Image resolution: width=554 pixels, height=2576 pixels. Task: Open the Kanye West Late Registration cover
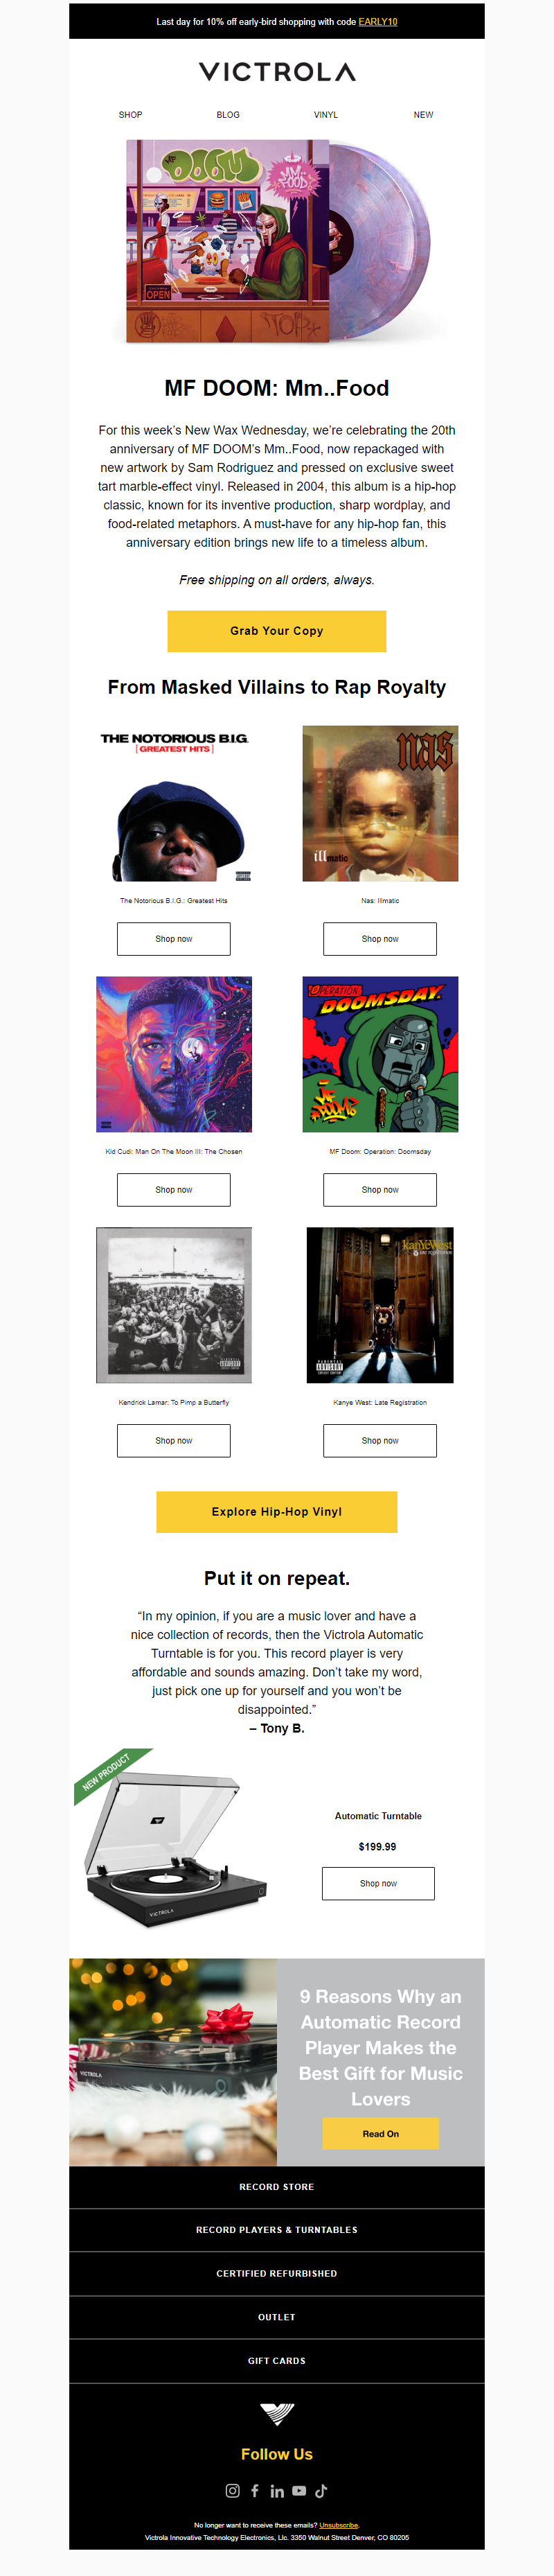click(380, 1305)
